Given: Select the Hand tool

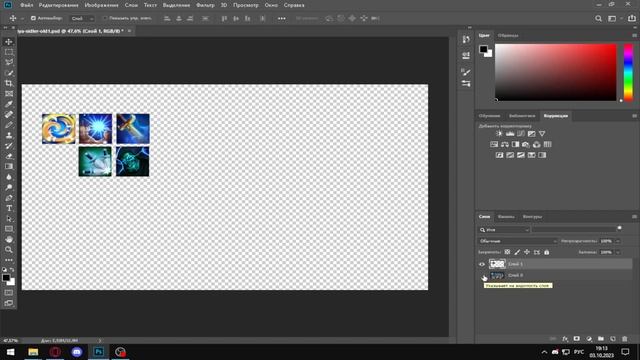Looking at the screenshot, I should coord(9,240).
